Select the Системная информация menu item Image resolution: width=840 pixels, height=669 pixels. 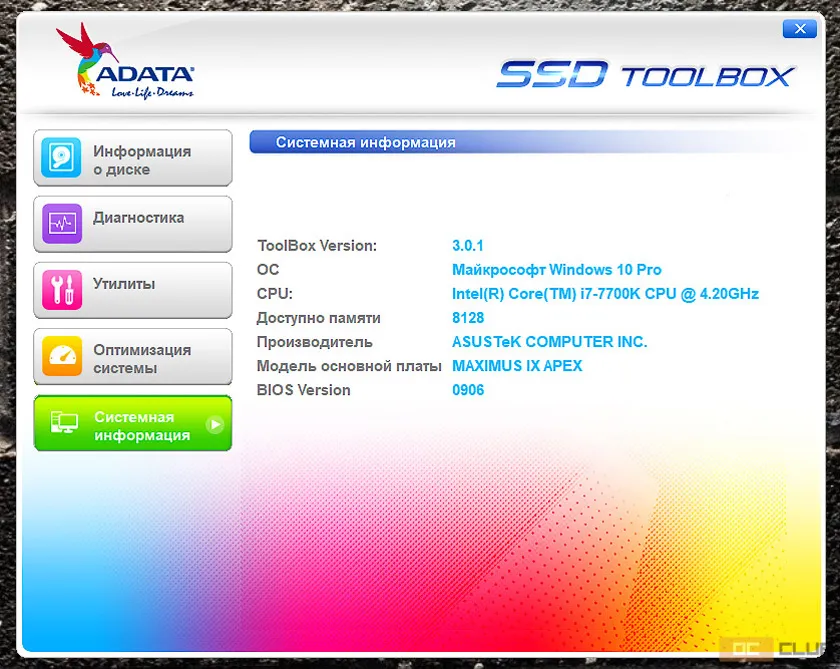tap(133, 423)
